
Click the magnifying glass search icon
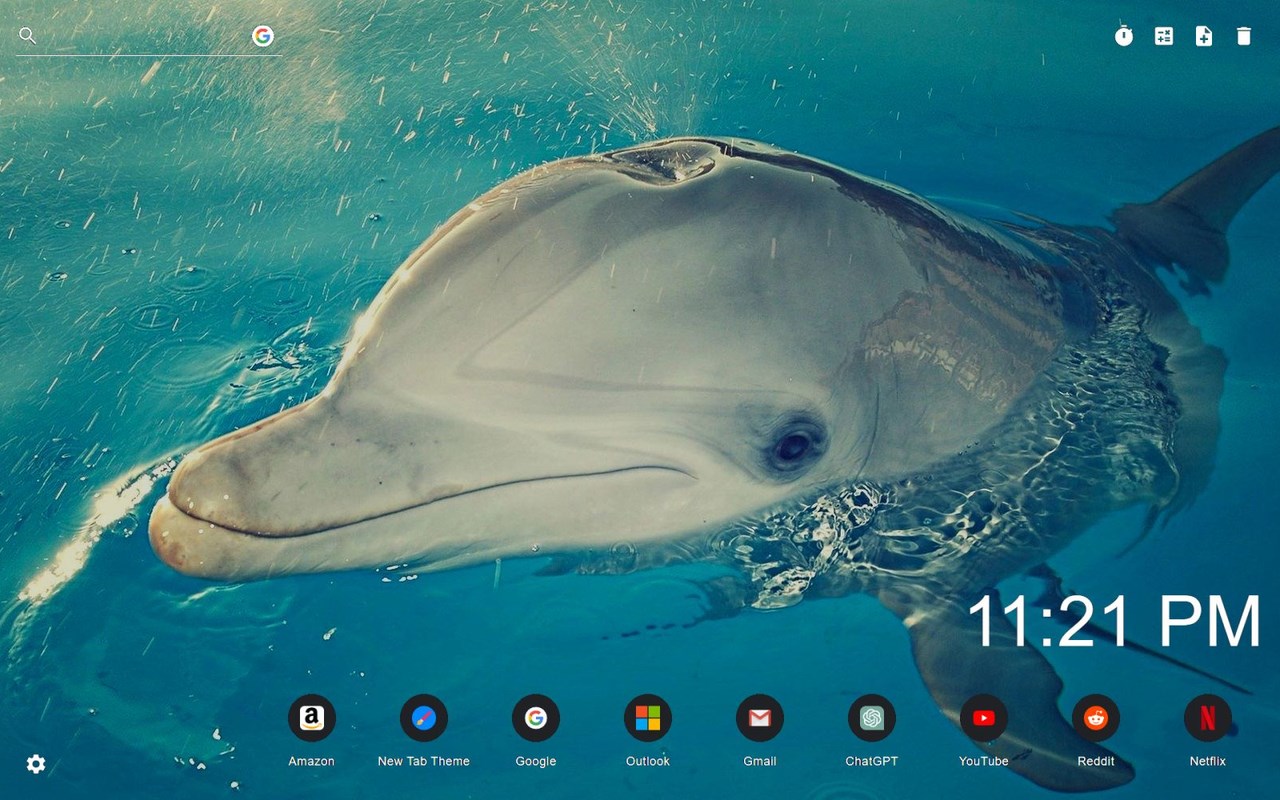pos(28,36)
